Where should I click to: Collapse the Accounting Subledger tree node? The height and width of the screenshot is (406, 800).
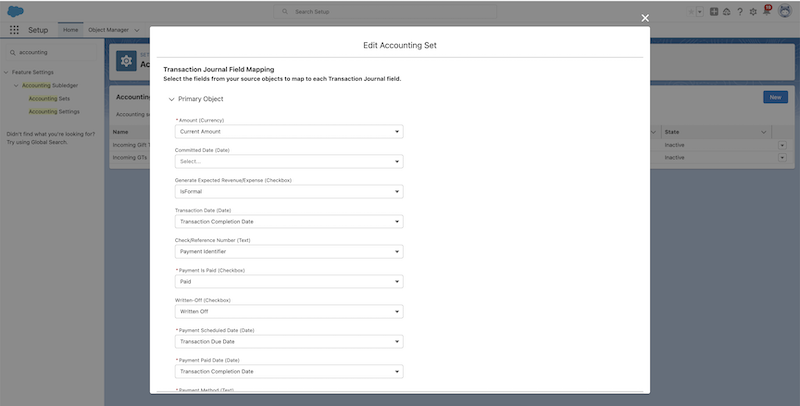tap(16, 86)
